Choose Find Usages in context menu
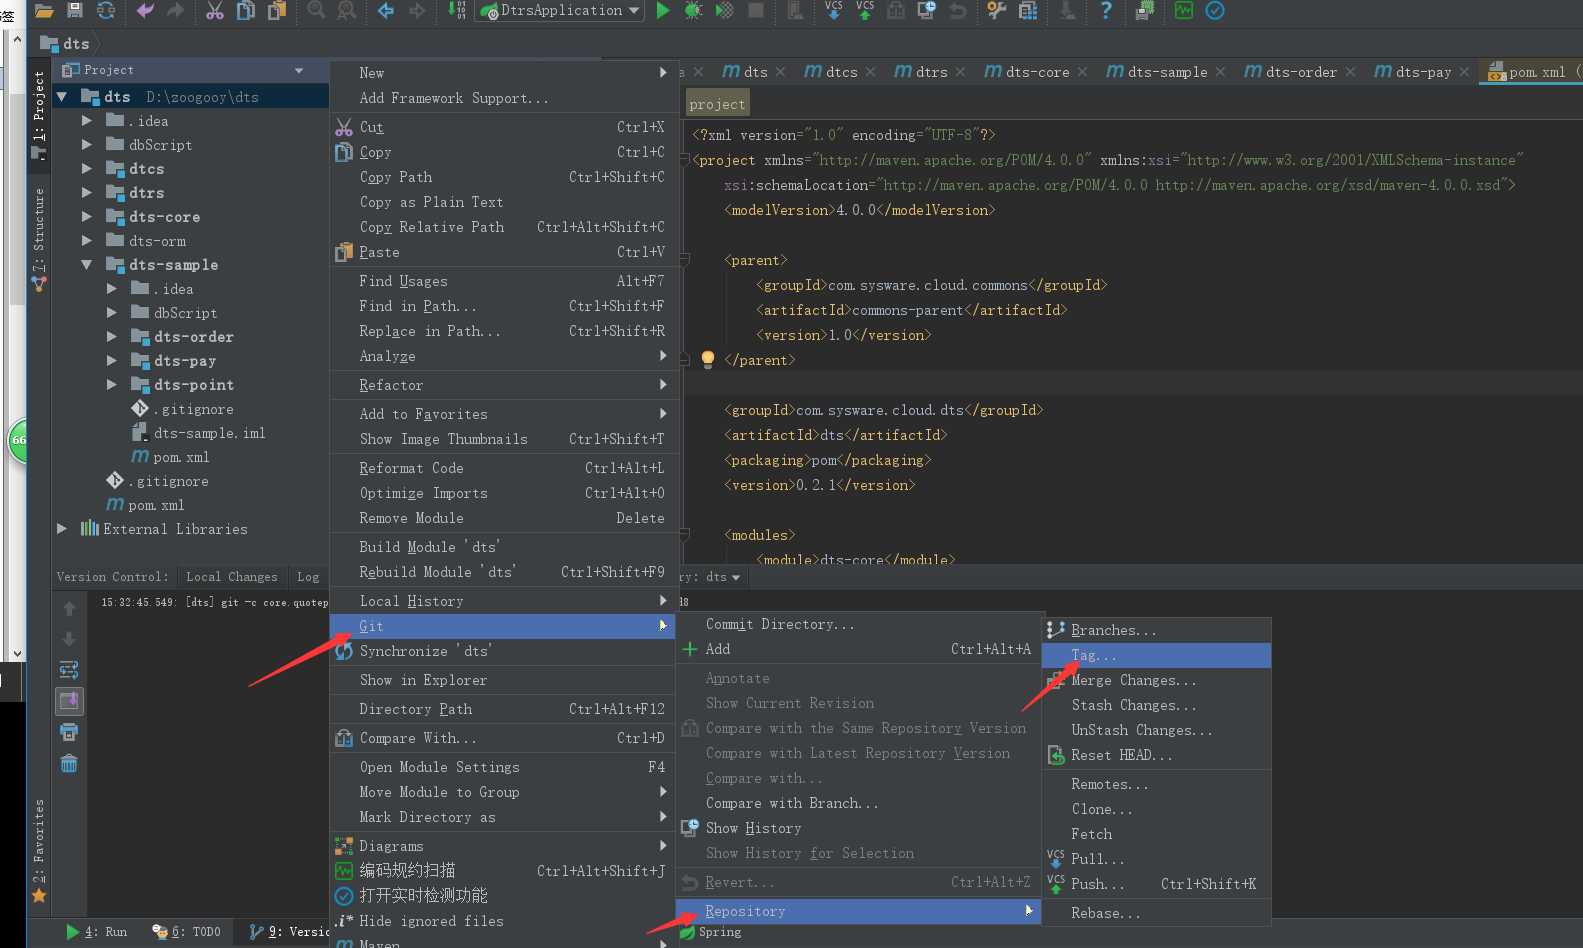 point(504,281)
